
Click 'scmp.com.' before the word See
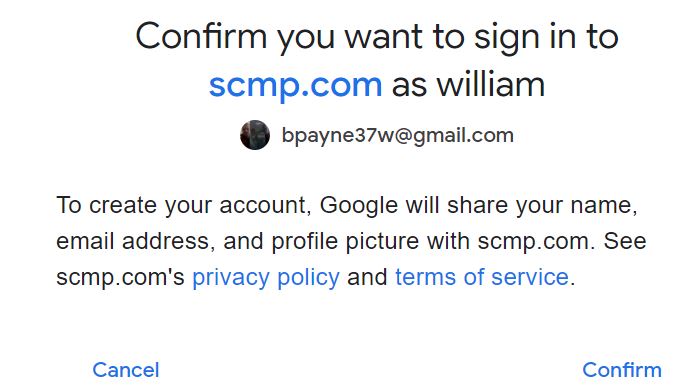(537, 241)
